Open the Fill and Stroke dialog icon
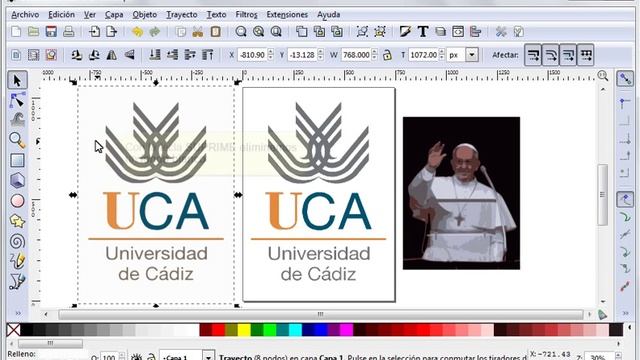 click(x=405, y=32)
